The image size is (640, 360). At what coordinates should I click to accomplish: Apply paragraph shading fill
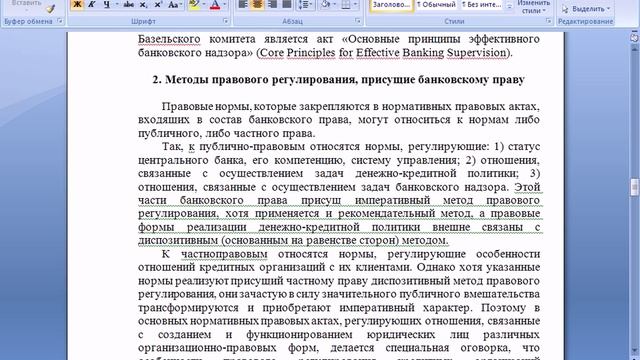click(x=326, y=4)
